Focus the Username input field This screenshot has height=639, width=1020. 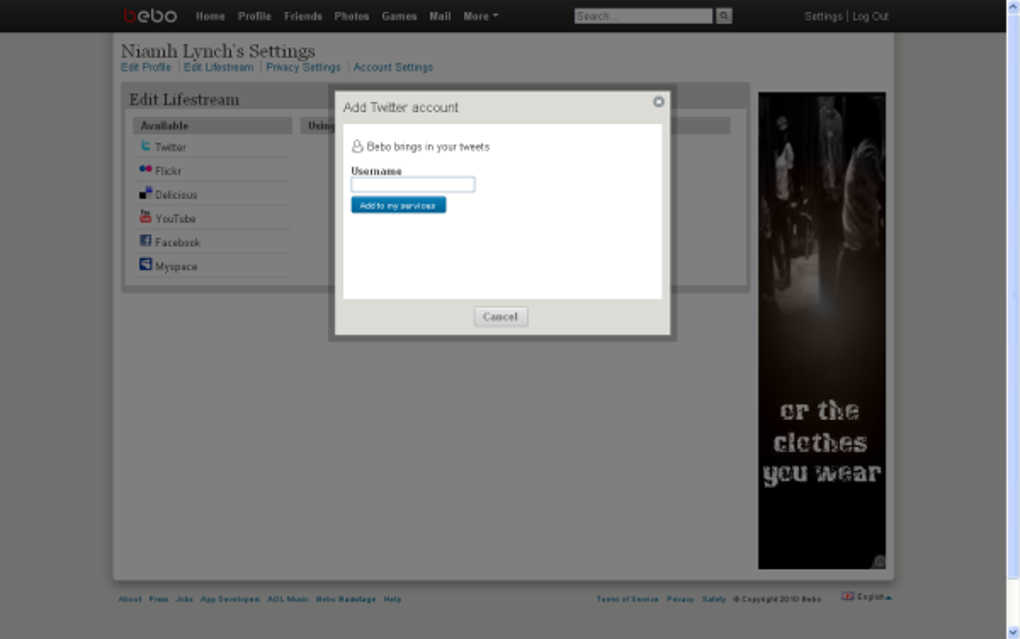point(413,185)
